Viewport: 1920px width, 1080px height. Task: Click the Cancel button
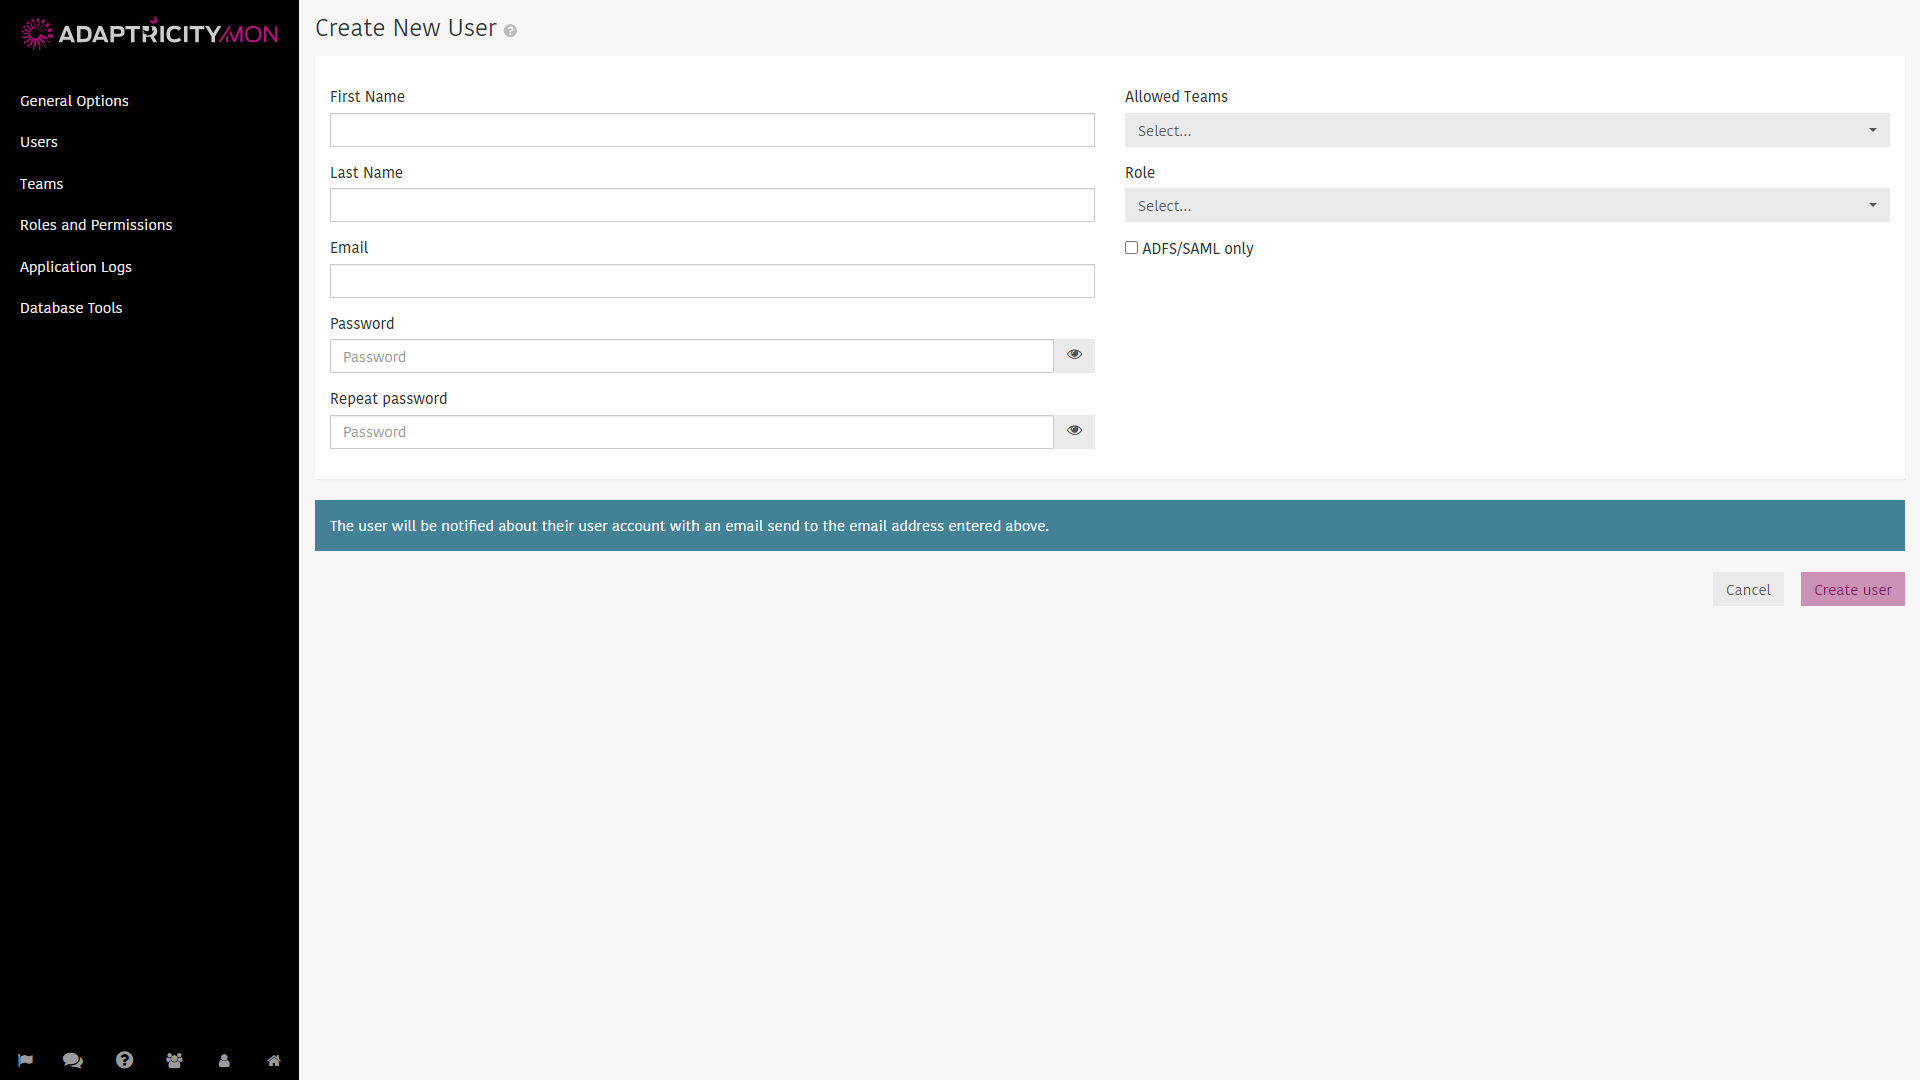pyautogui.click(x=1748, y=589)
